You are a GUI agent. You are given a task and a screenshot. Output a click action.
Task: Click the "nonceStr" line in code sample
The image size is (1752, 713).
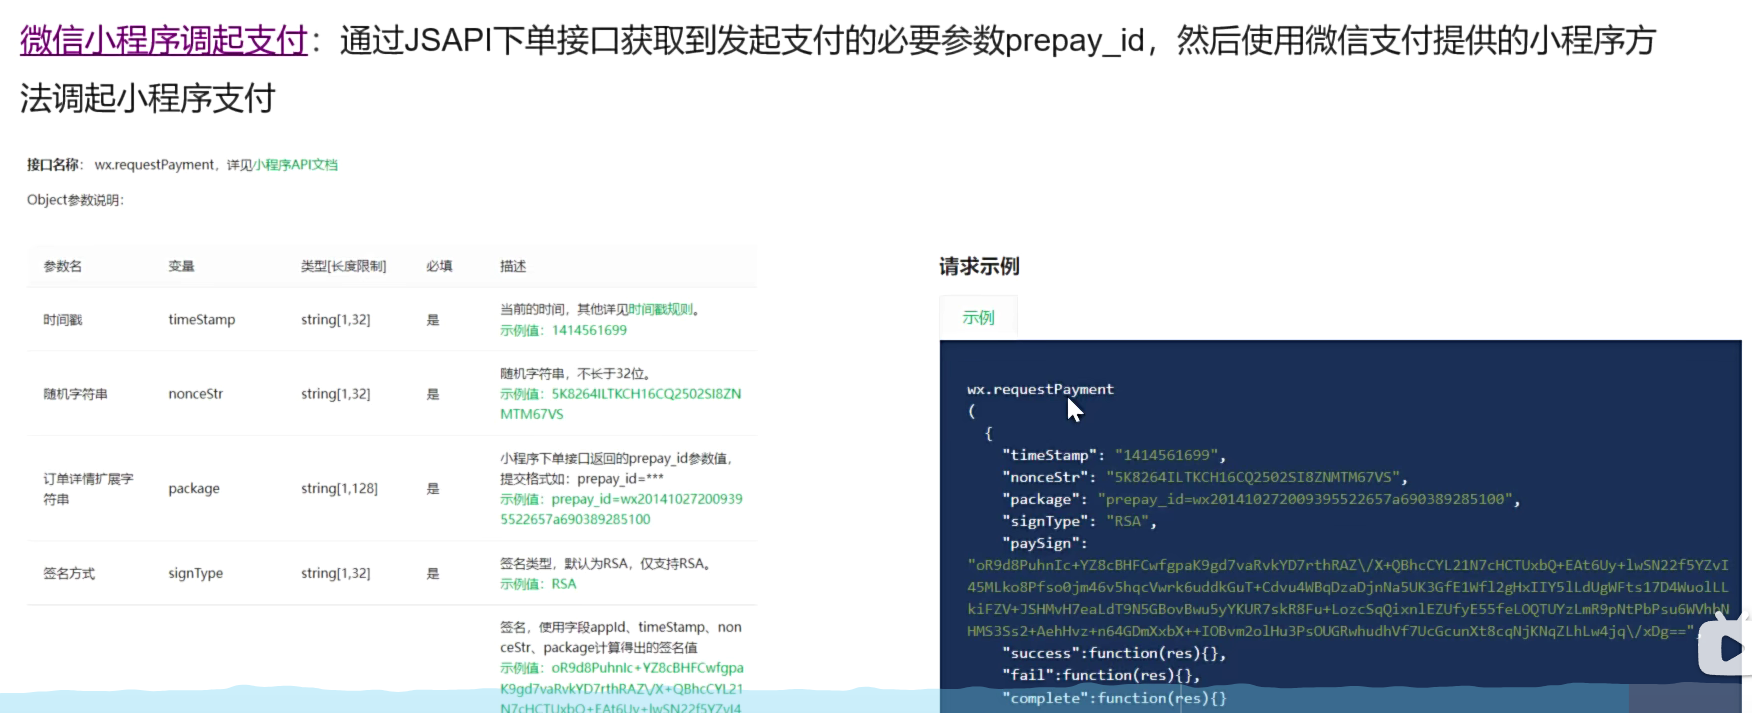(1205, 477)
